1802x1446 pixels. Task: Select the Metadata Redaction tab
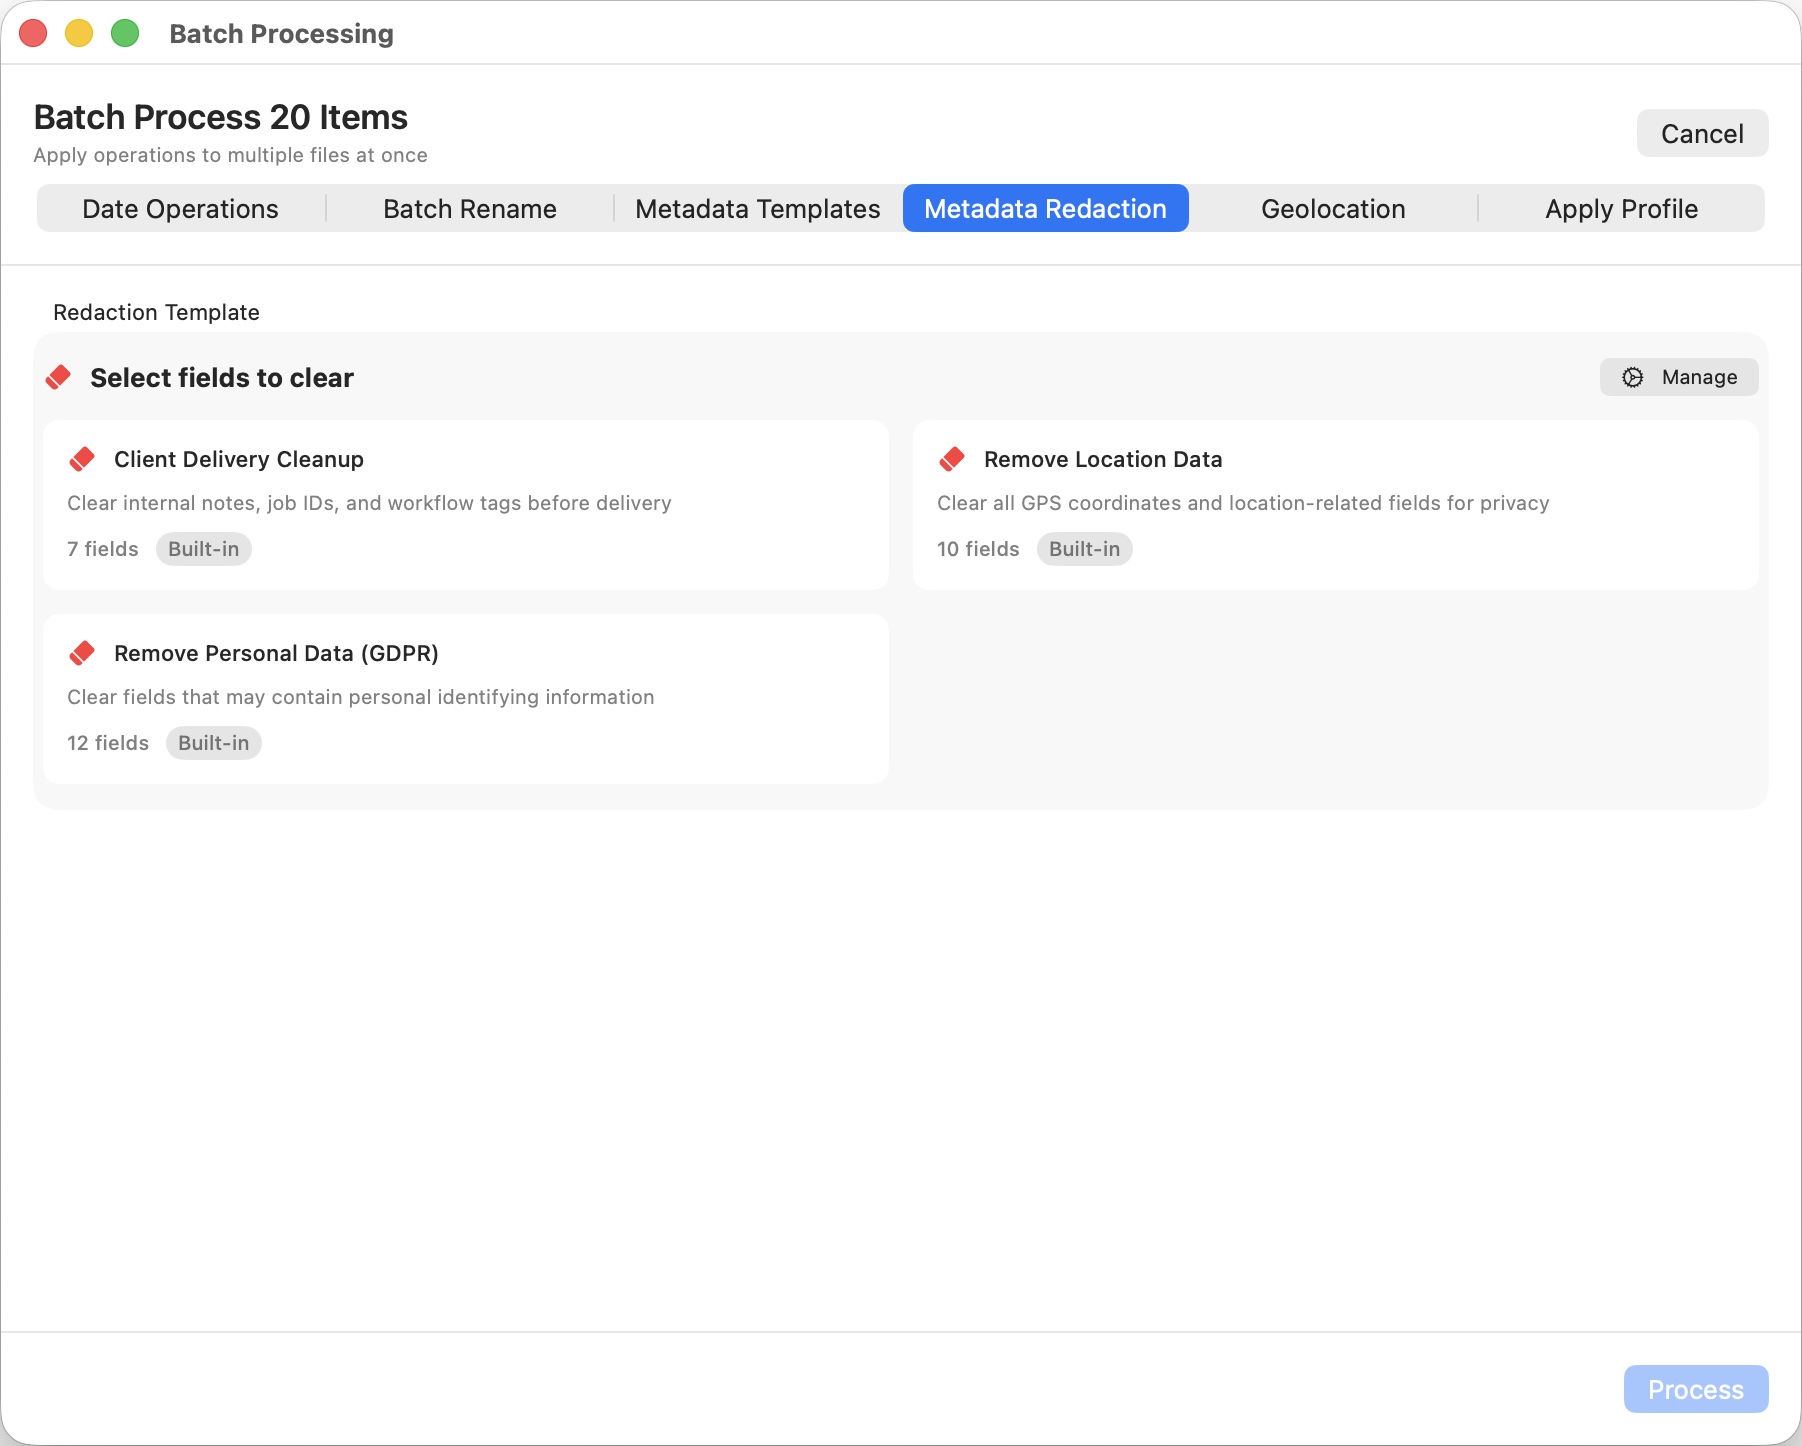[1045, 208]
